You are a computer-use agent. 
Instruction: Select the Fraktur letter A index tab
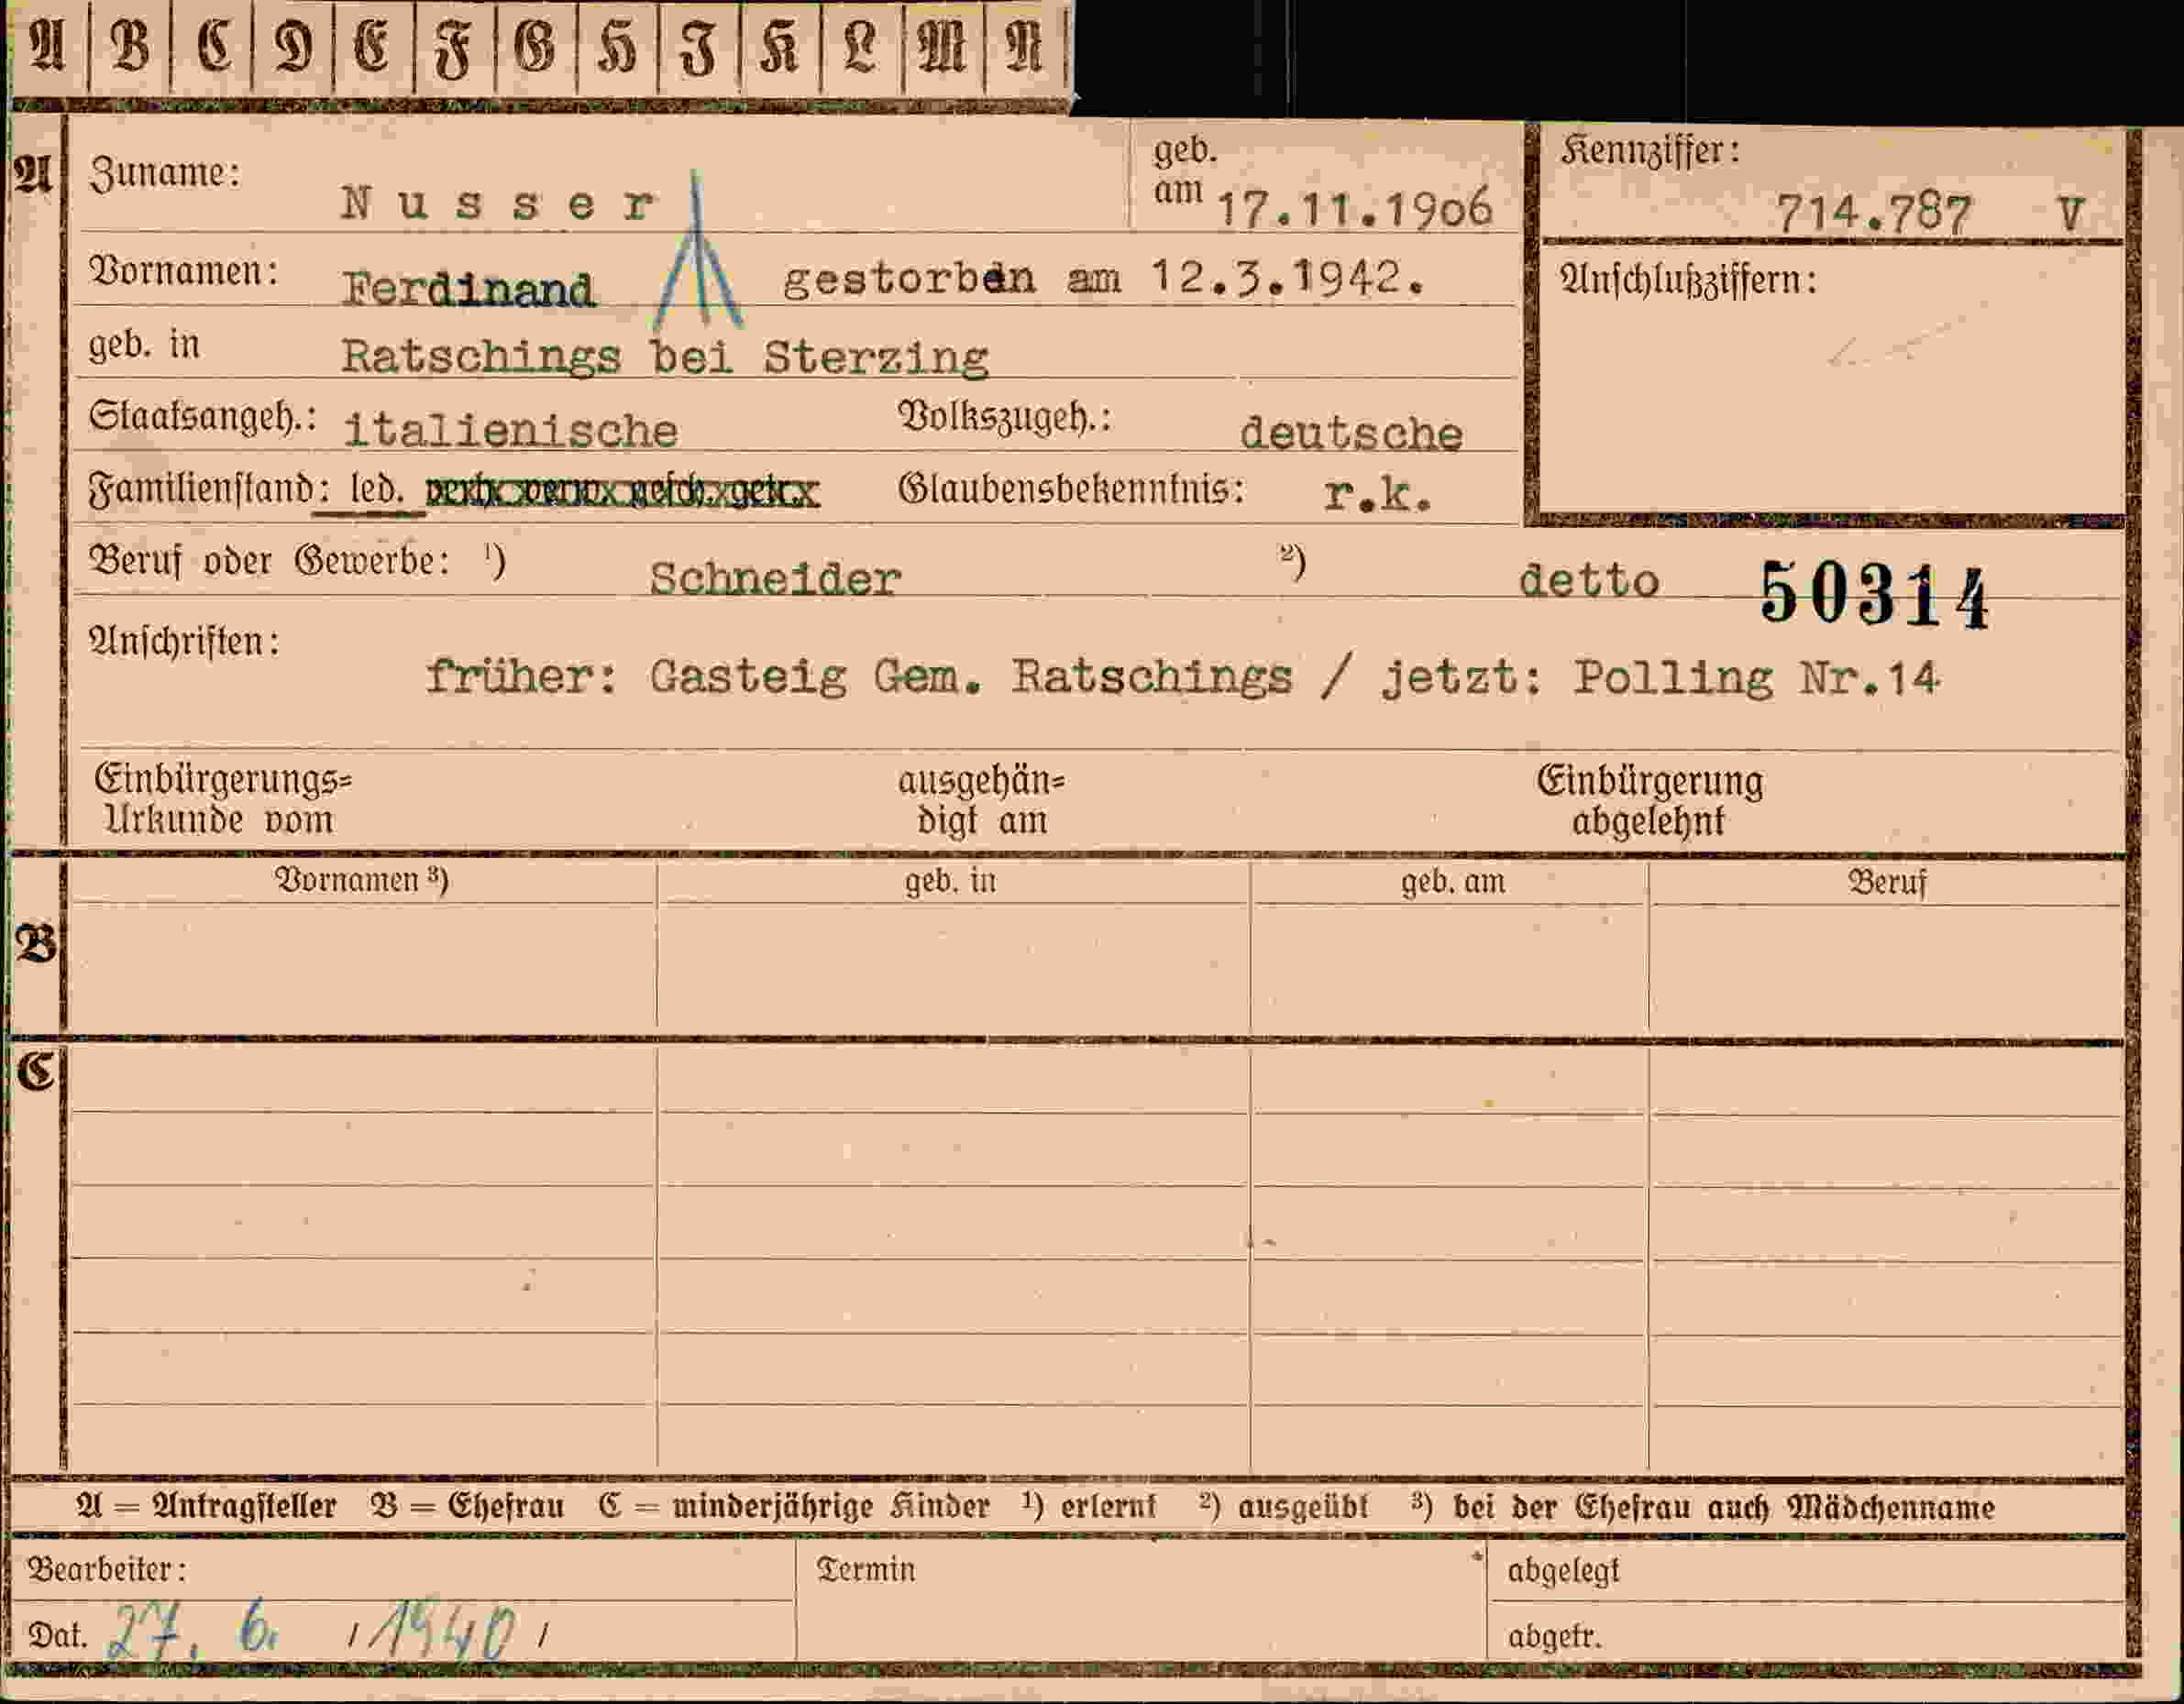pyautogui.click(x=47, y=47)
